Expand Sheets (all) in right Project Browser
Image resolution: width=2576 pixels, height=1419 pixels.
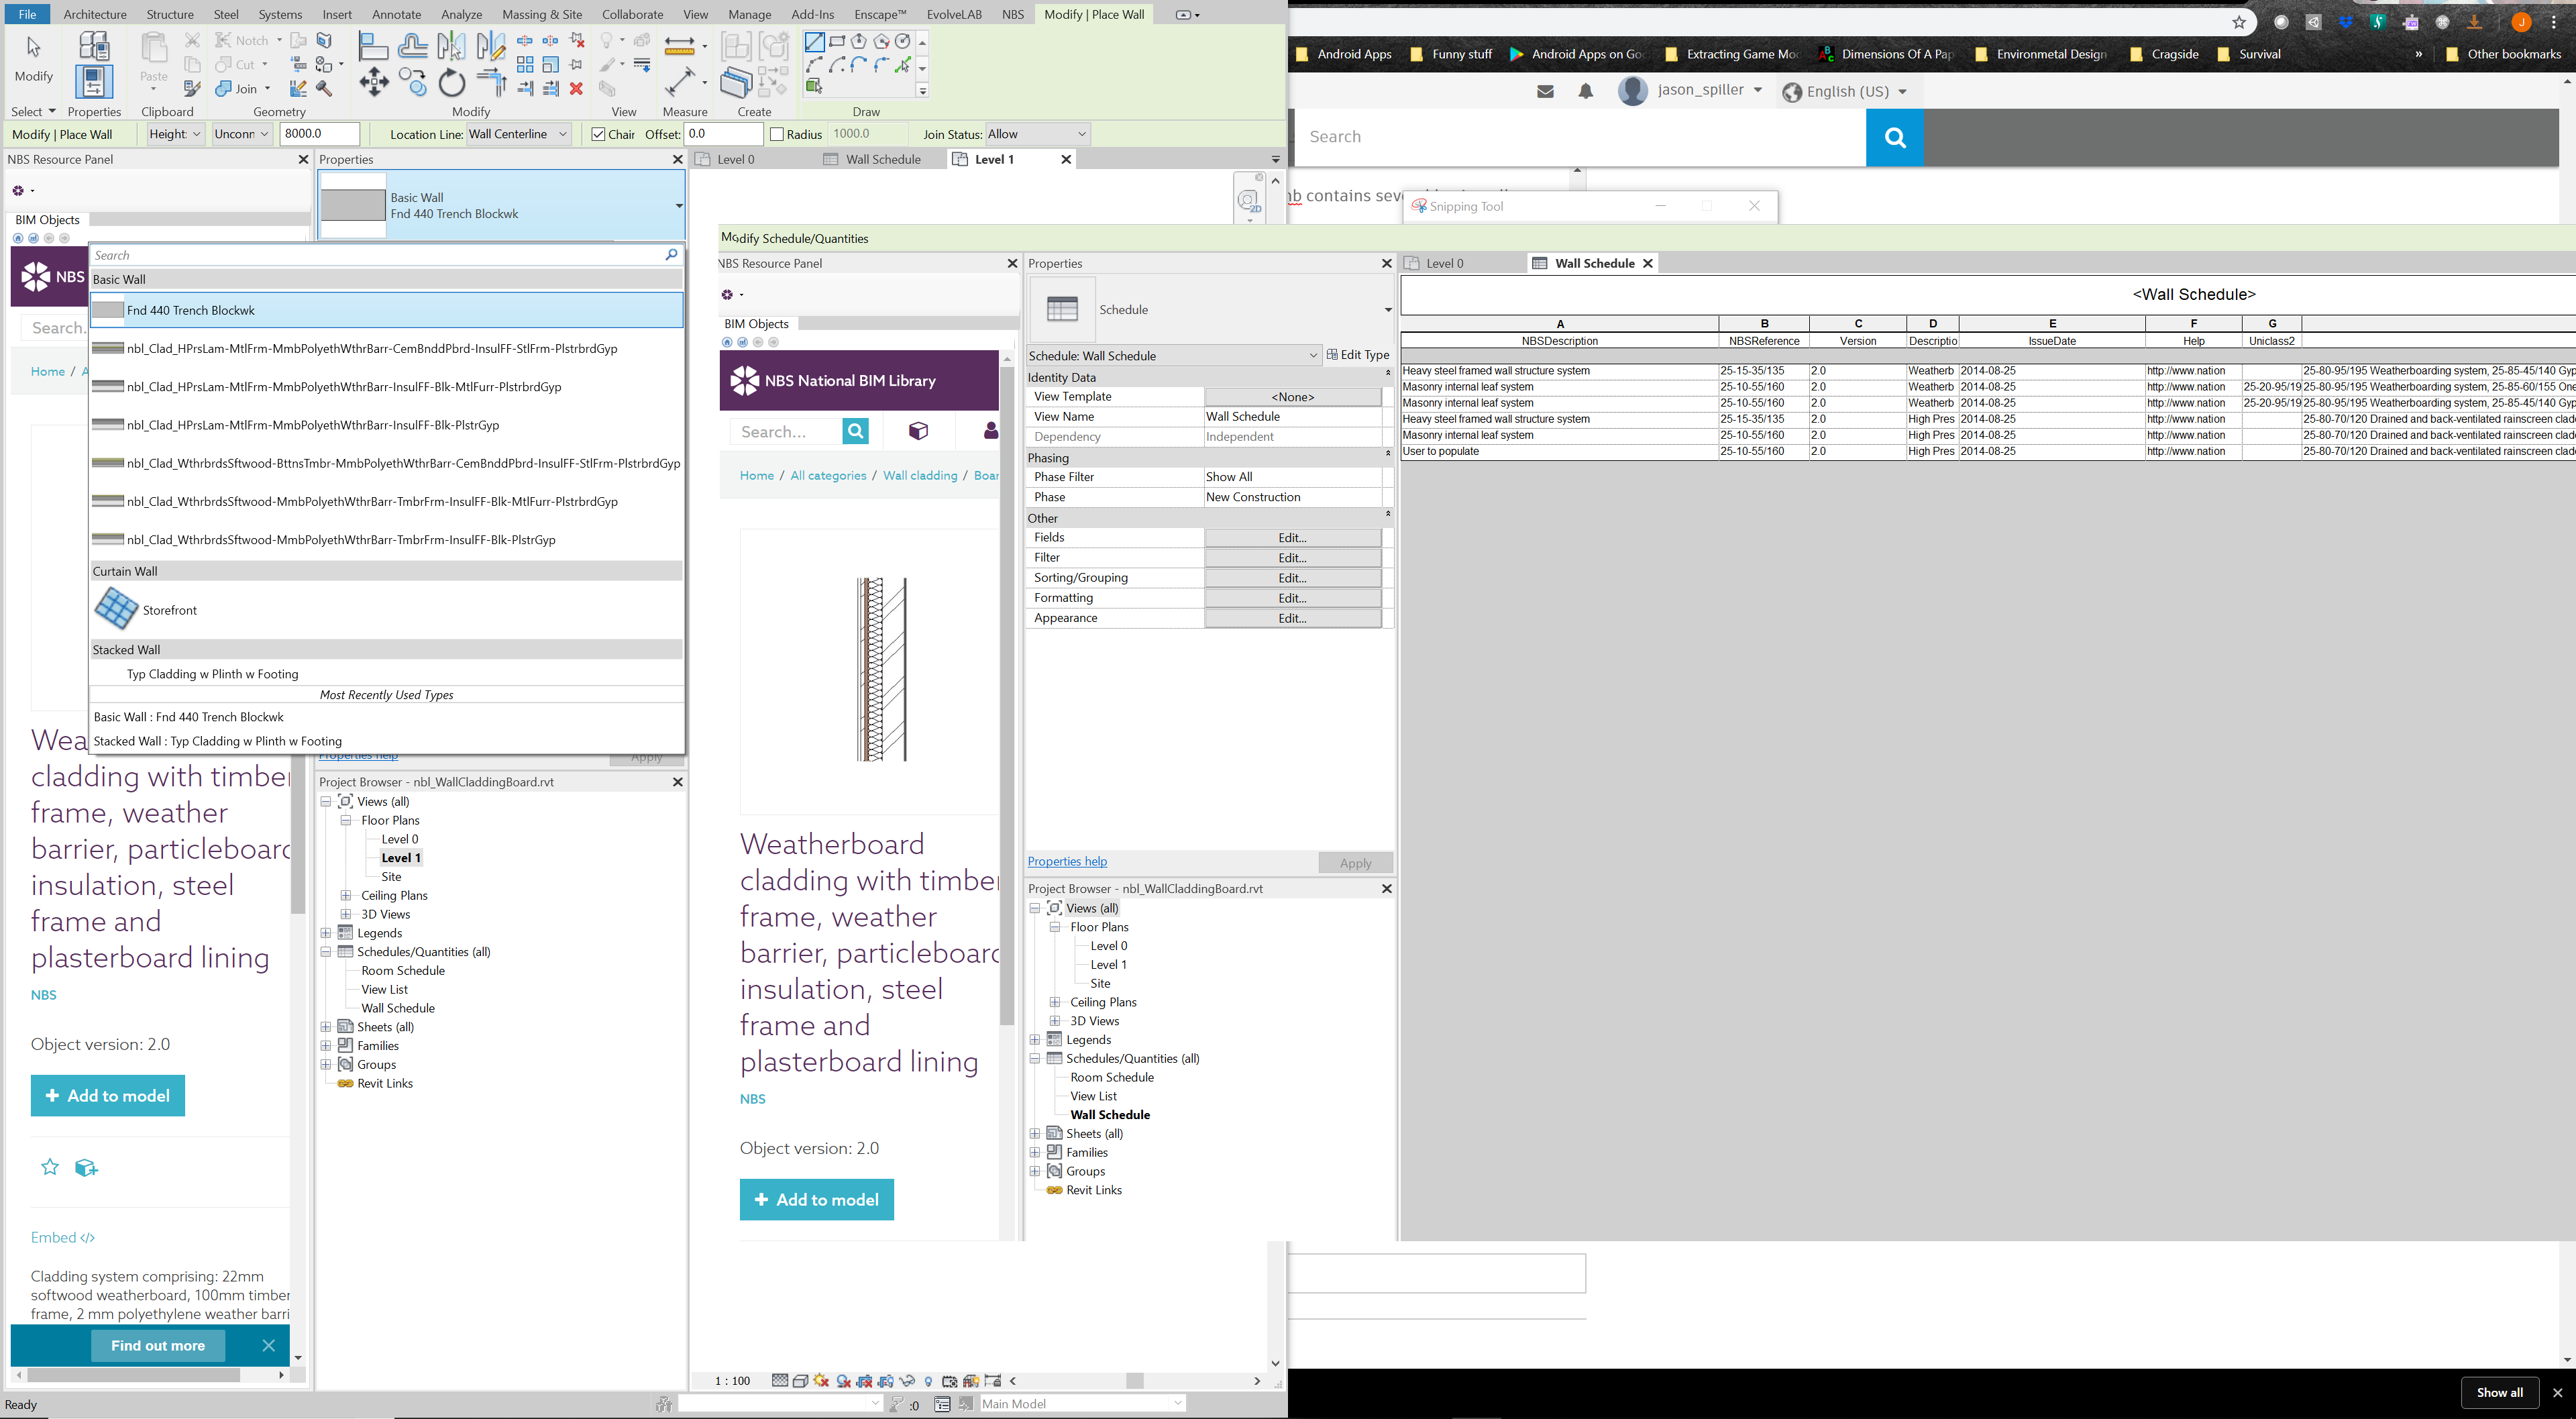[1035, 1133]
